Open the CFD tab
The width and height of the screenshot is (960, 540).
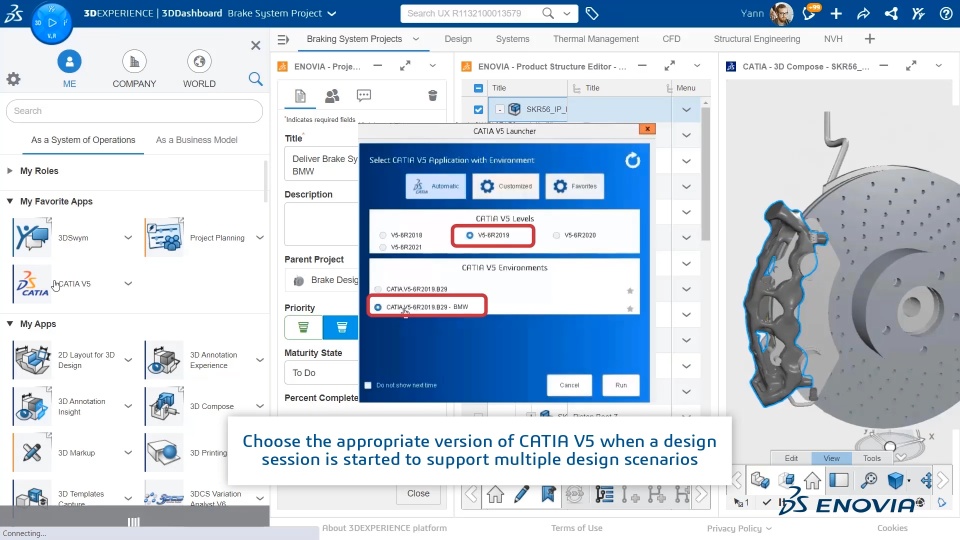[x=671, y=39]
